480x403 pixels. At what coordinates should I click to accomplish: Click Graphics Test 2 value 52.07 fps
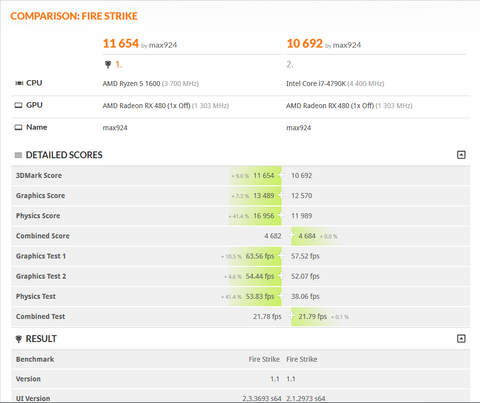point(305,276)
